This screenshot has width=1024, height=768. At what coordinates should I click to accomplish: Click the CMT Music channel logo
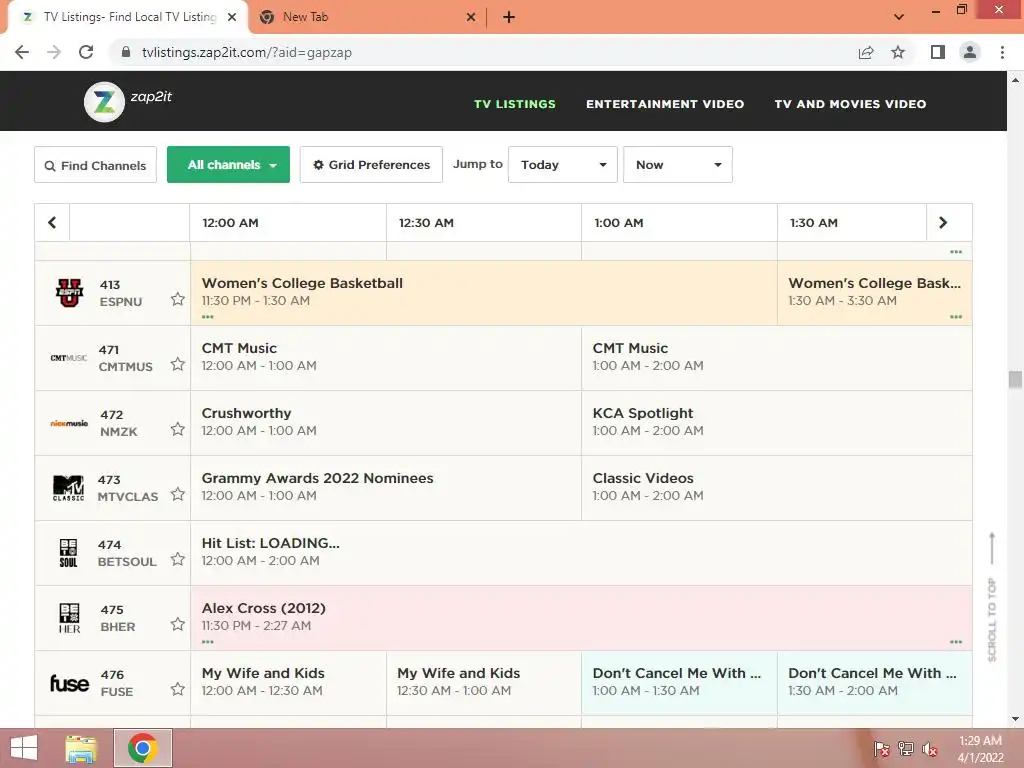pyautogui.click(x=69, y=358)
